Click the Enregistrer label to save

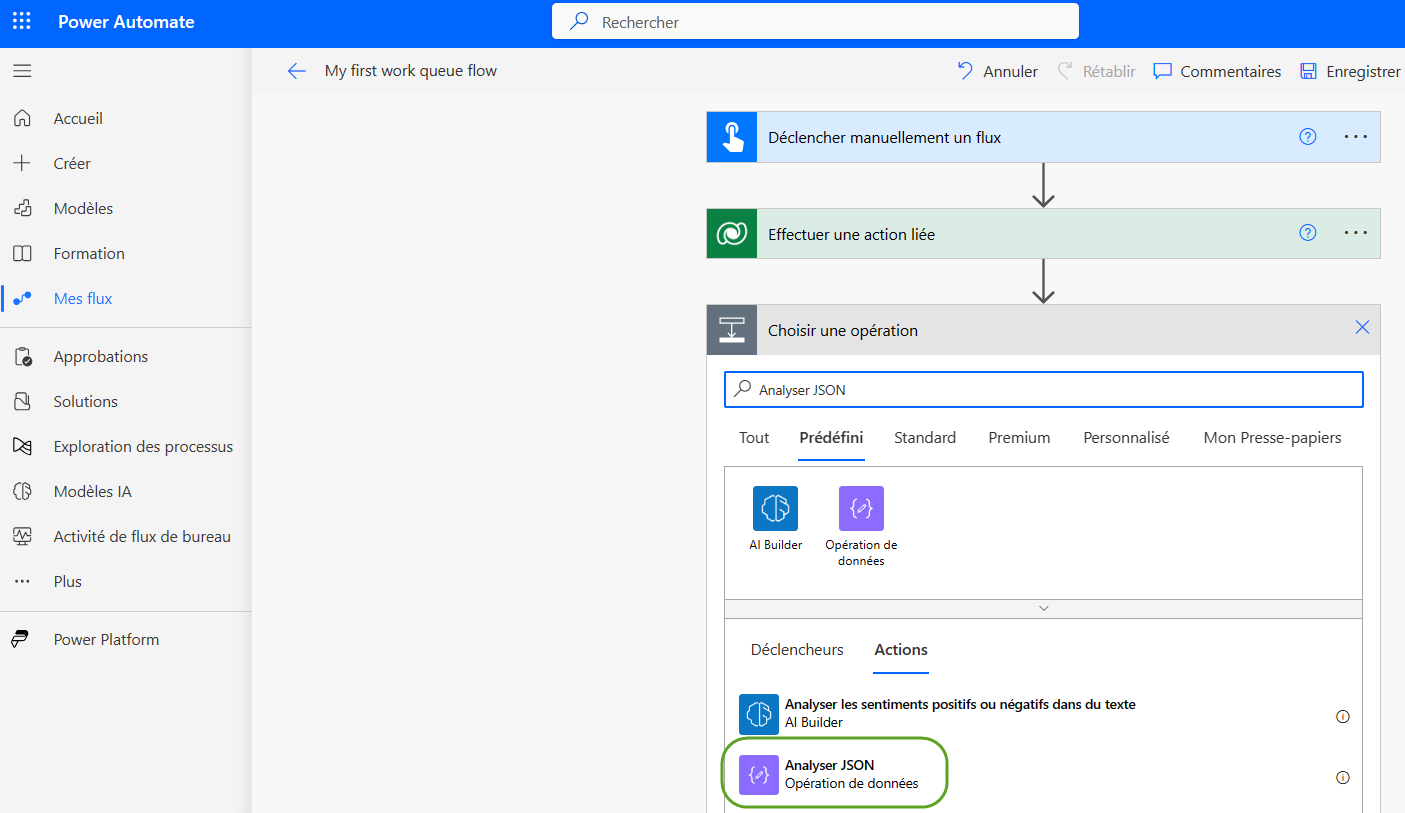(x=1363, y=71)
